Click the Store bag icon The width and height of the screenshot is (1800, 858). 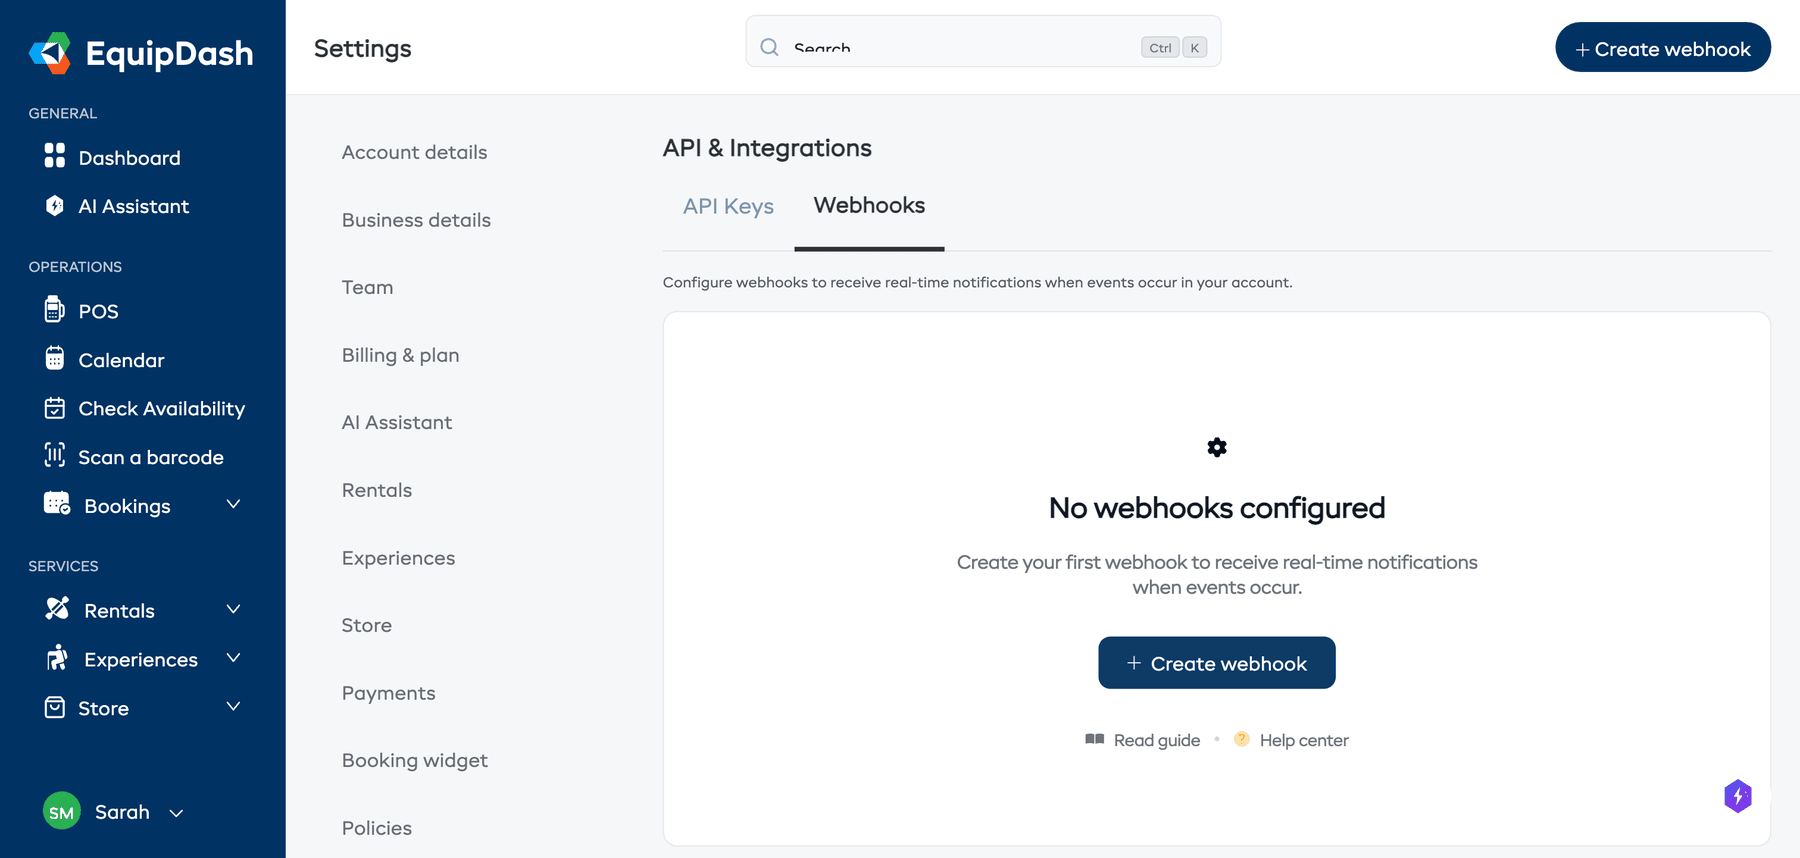point(55,707)
